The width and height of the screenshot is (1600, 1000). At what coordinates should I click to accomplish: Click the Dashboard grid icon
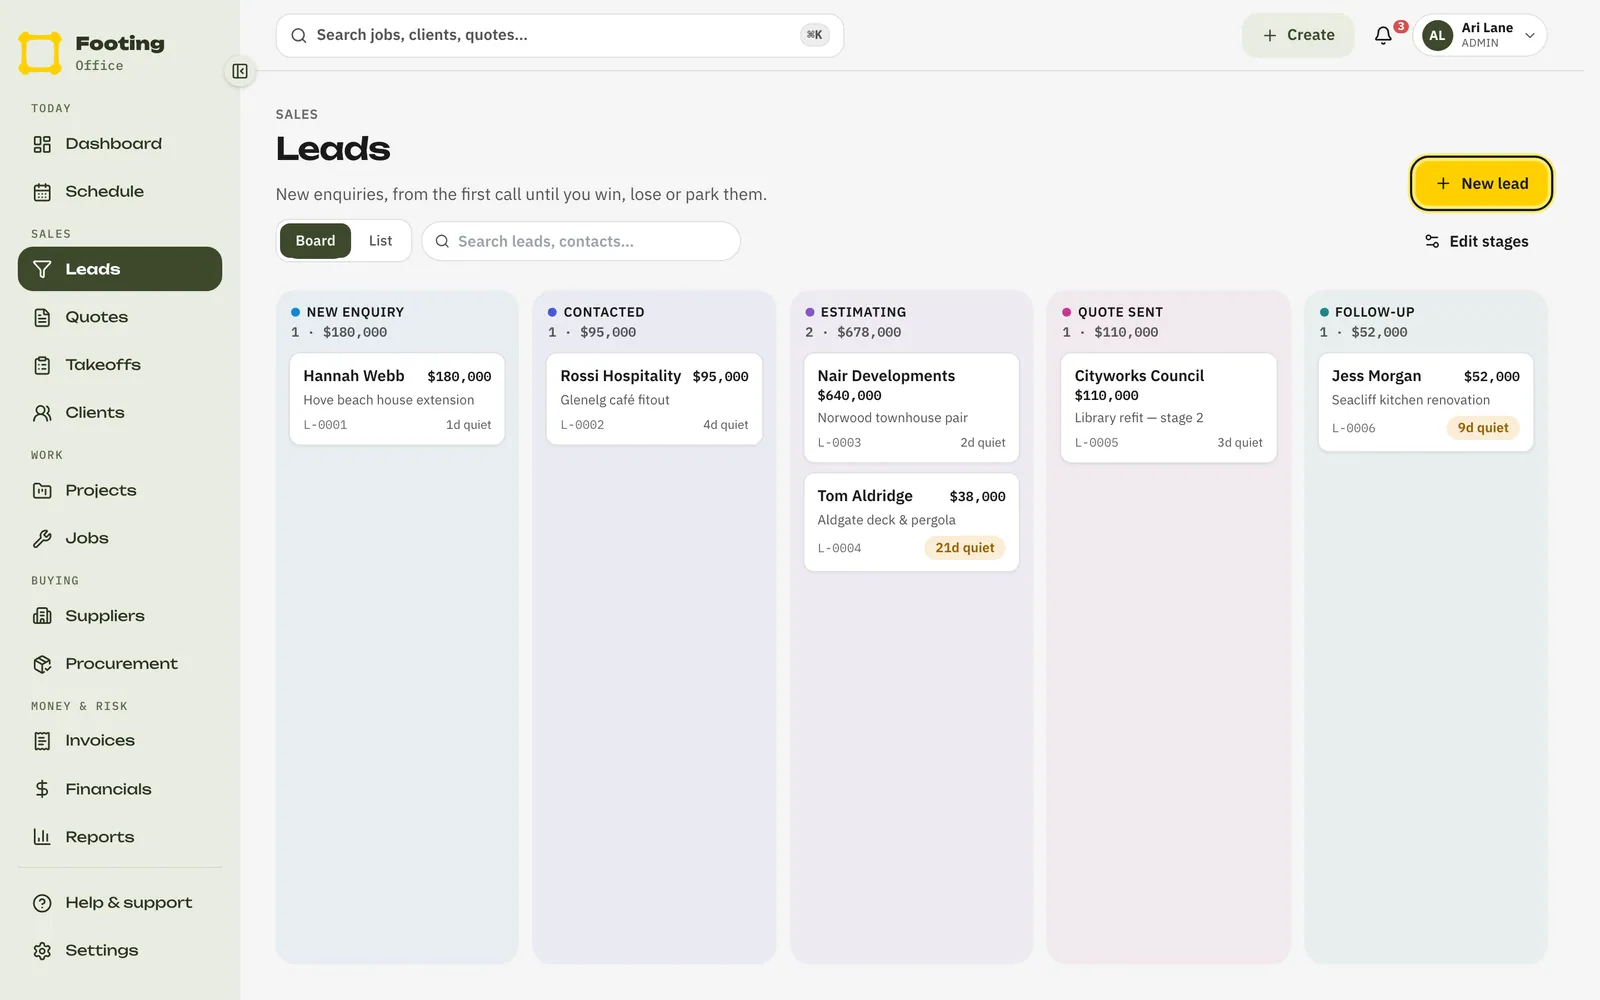click(x=42, y=144)
